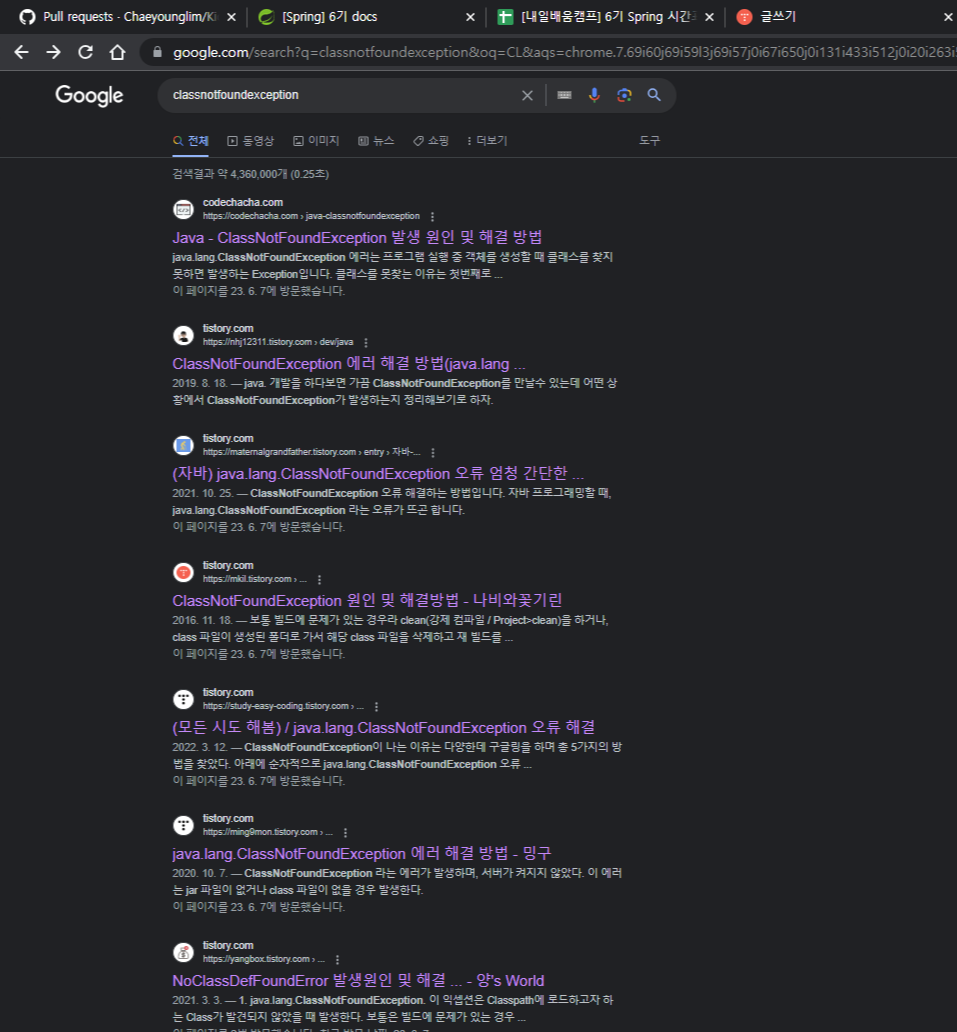Image resolution: width=957 pixels, height=1032 pixels.
Task: Switch to the 쇼핑 shopping tab
Action: pyautogui.click(x=431, y=141)
